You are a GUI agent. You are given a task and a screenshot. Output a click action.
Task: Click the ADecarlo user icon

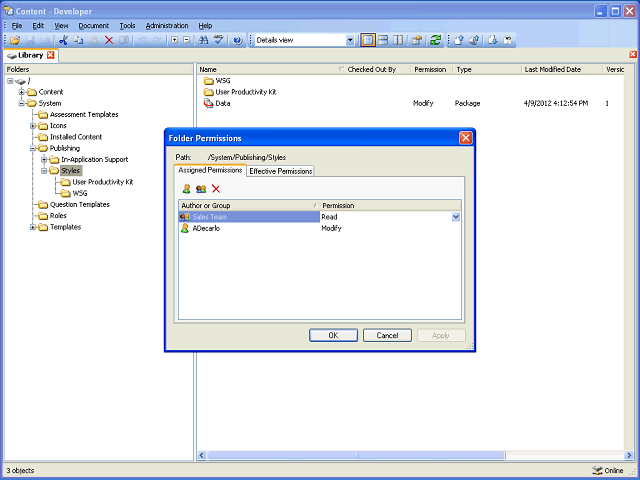(x=185, y=228)
